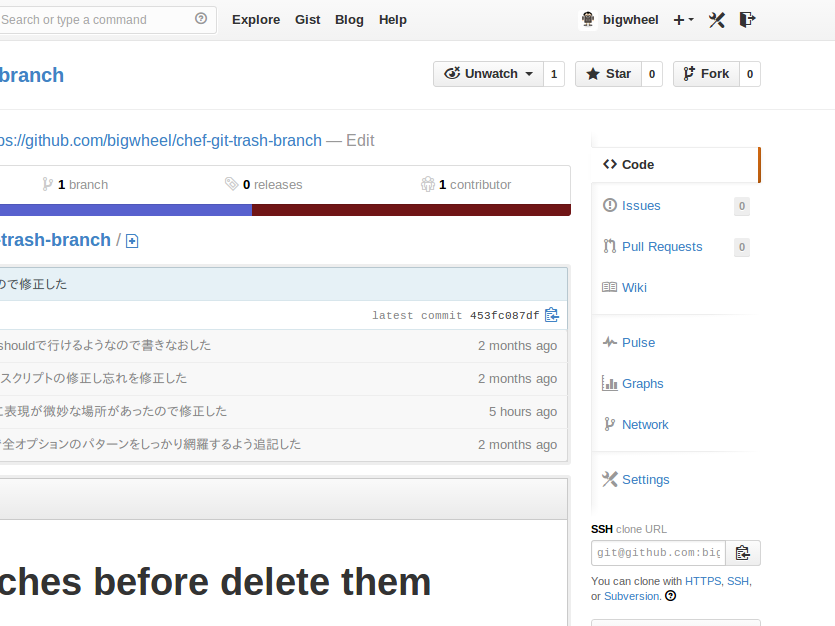Open commit 453fc087df

coord(504,316)
